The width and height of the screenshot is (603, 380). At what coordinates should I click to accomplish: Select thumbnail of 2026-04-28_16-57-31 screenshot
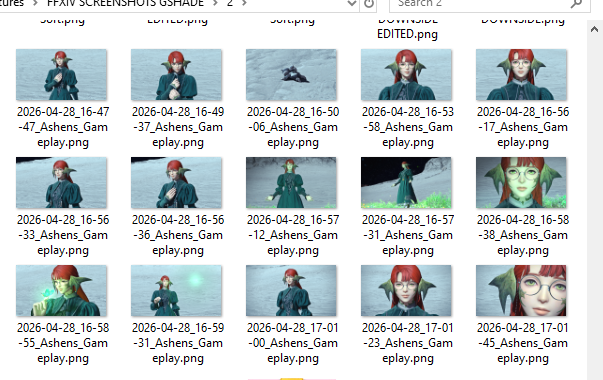406,183
